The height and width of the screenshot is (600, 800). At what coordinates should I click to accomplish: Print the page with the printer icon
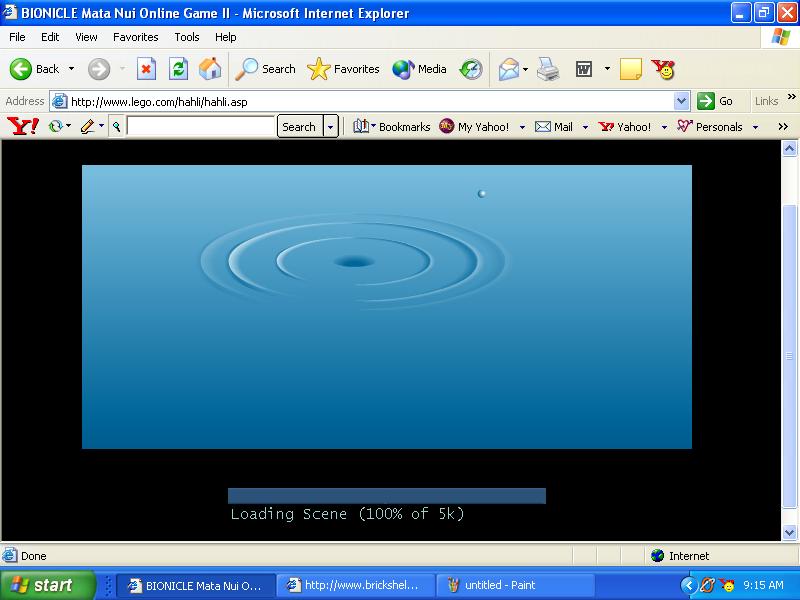[x=548, y=69]
